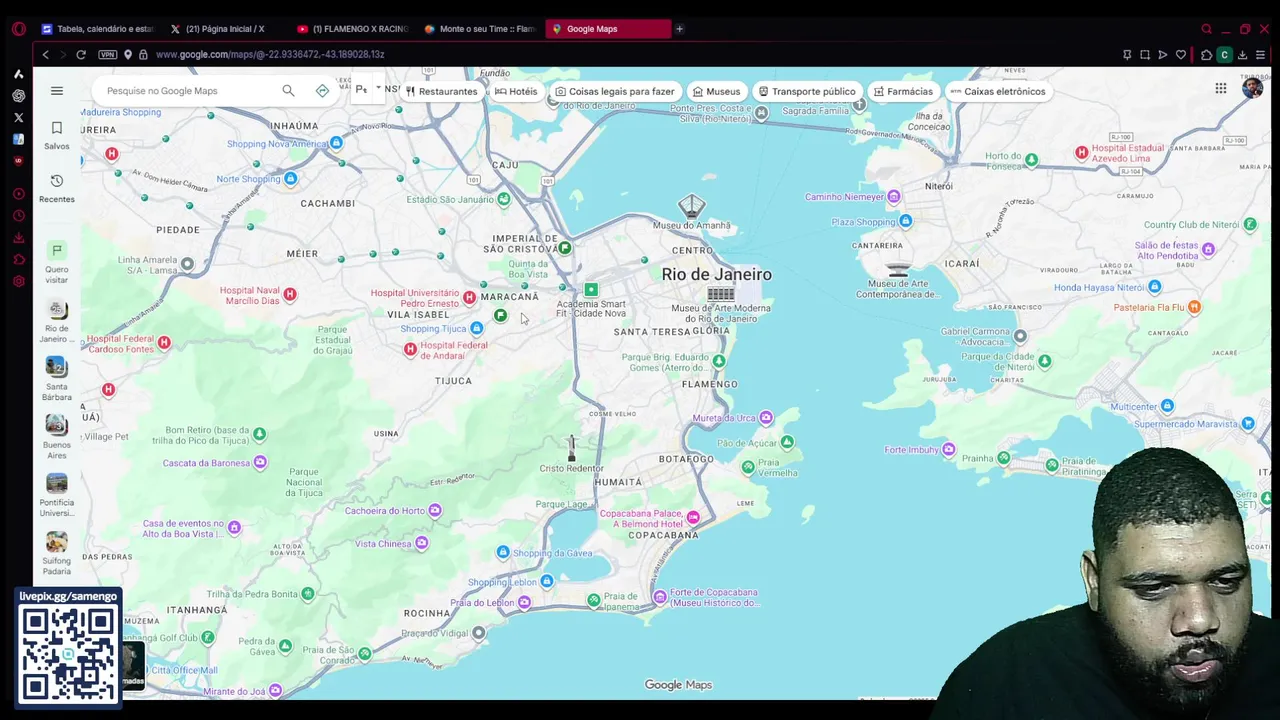Filter map by Museus
1280x720 pixels.
tap(716, 91)
